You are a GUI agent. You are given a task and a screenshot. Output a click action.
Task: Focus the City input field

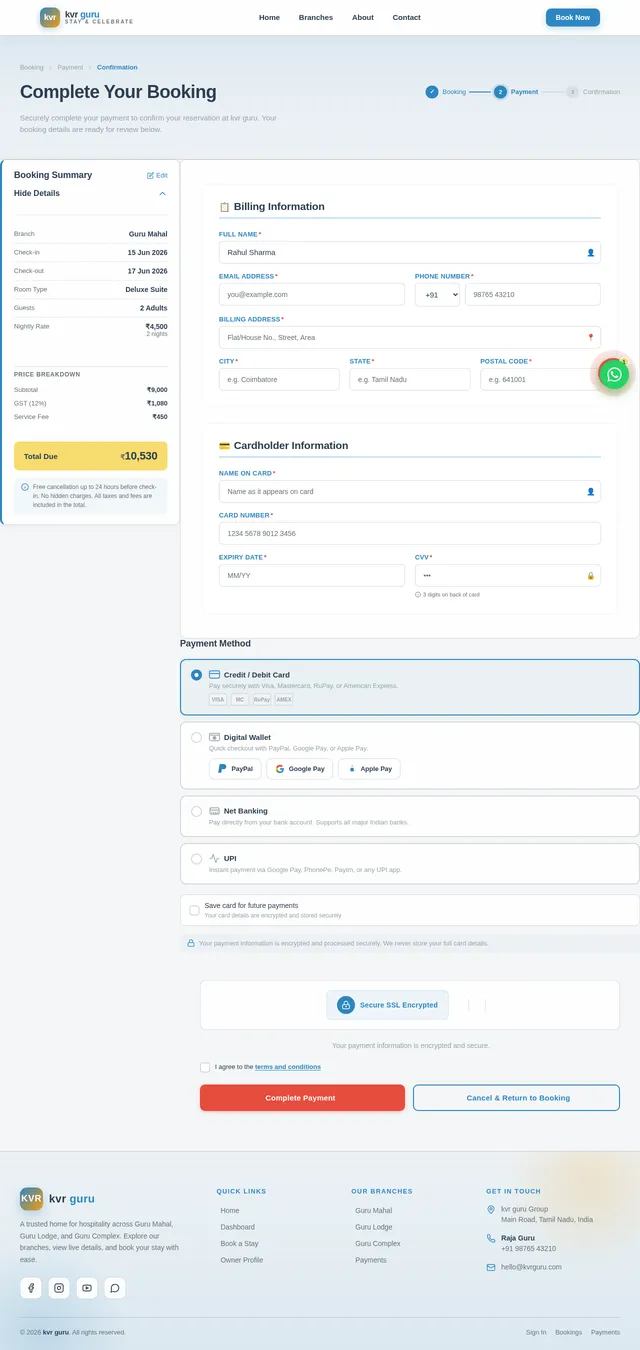[279, 380]
